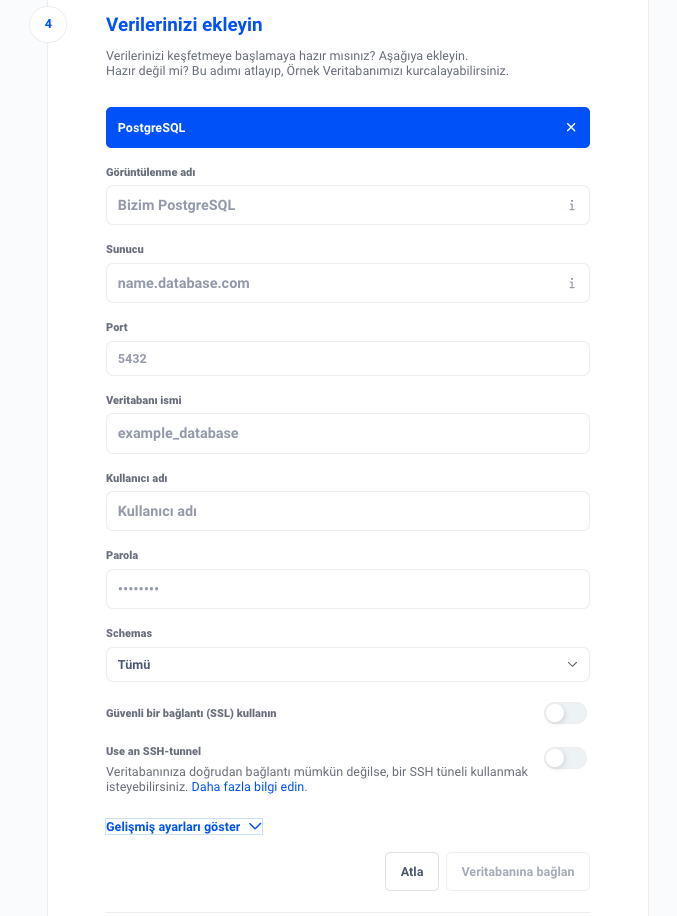Click the step 4 circle badge
This screenshot has width=677, height=916.
[x=48, y=24]
